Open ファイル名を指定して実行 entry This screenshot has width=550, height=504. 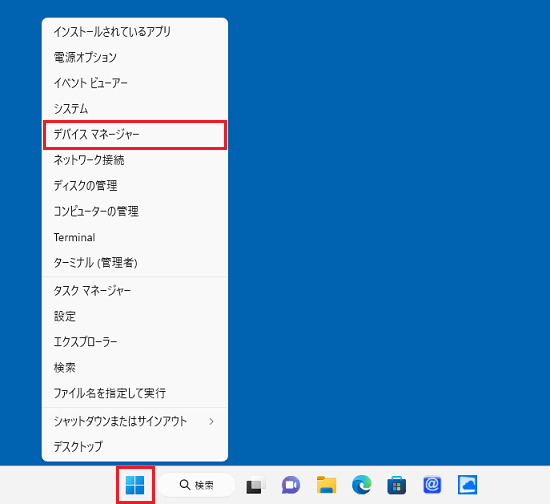point(135,393)
